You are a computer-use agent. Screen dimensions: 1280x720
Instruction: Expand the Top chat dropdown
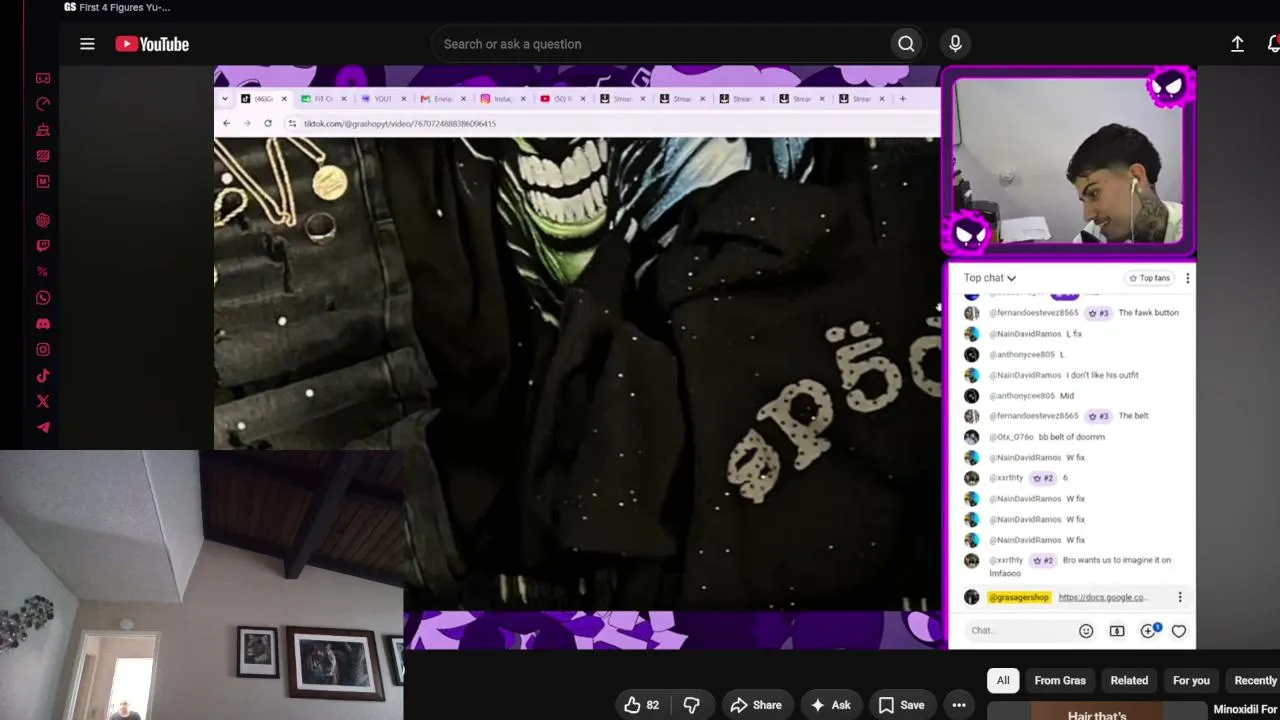(x=990, y=278)
